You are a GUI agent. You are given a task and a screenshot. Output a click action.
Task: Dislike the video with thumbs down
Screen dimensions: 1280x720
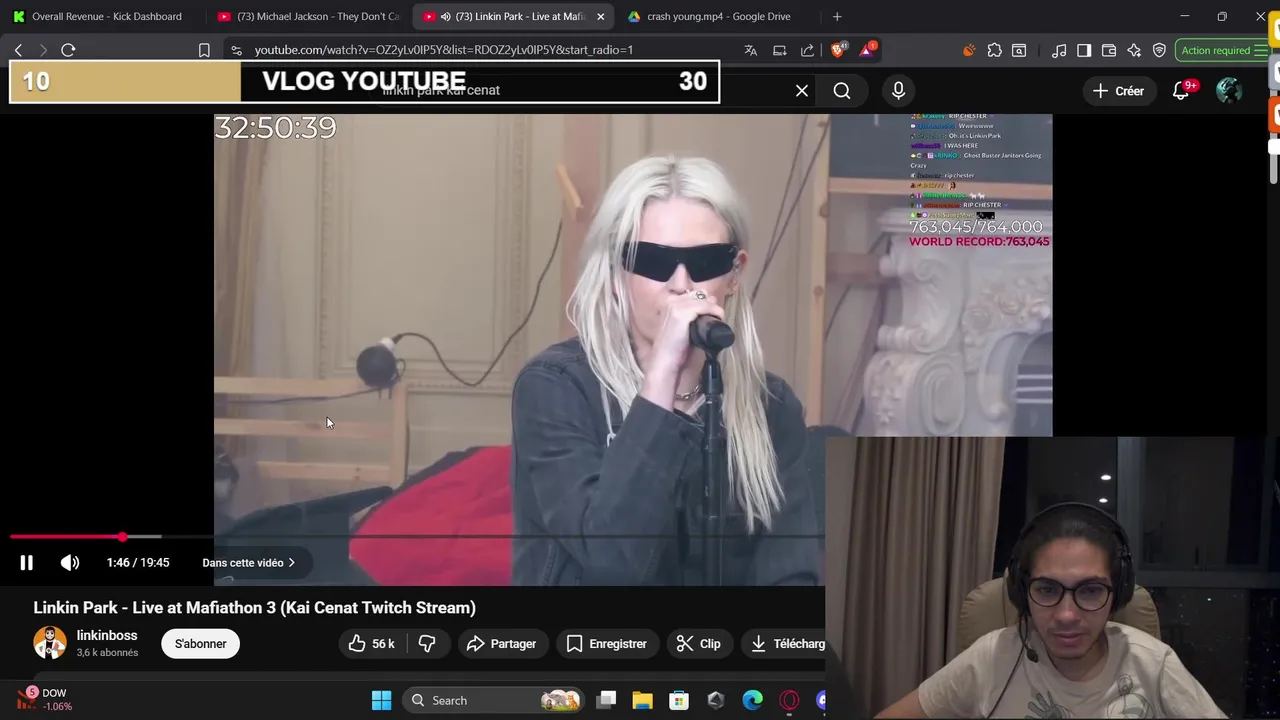tap(427, 644)
